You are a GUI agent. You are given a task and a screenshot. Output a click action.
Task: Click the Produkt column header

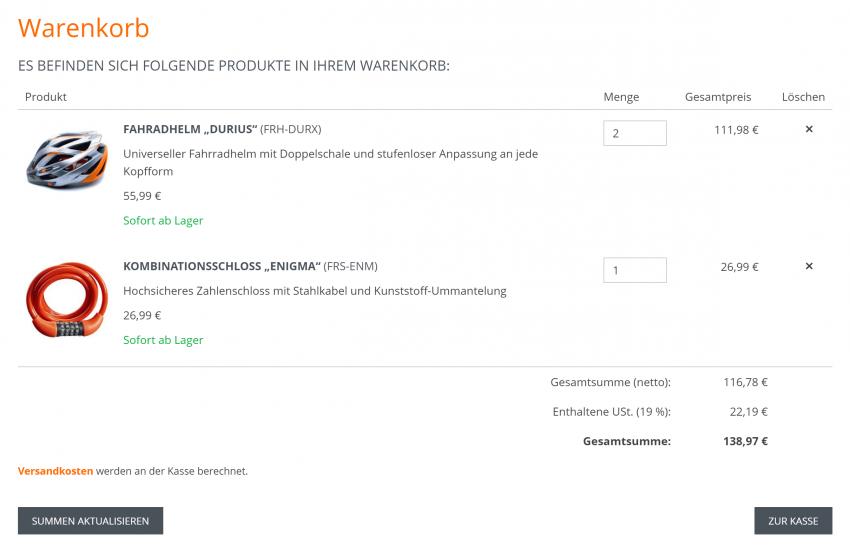[46, 97]
